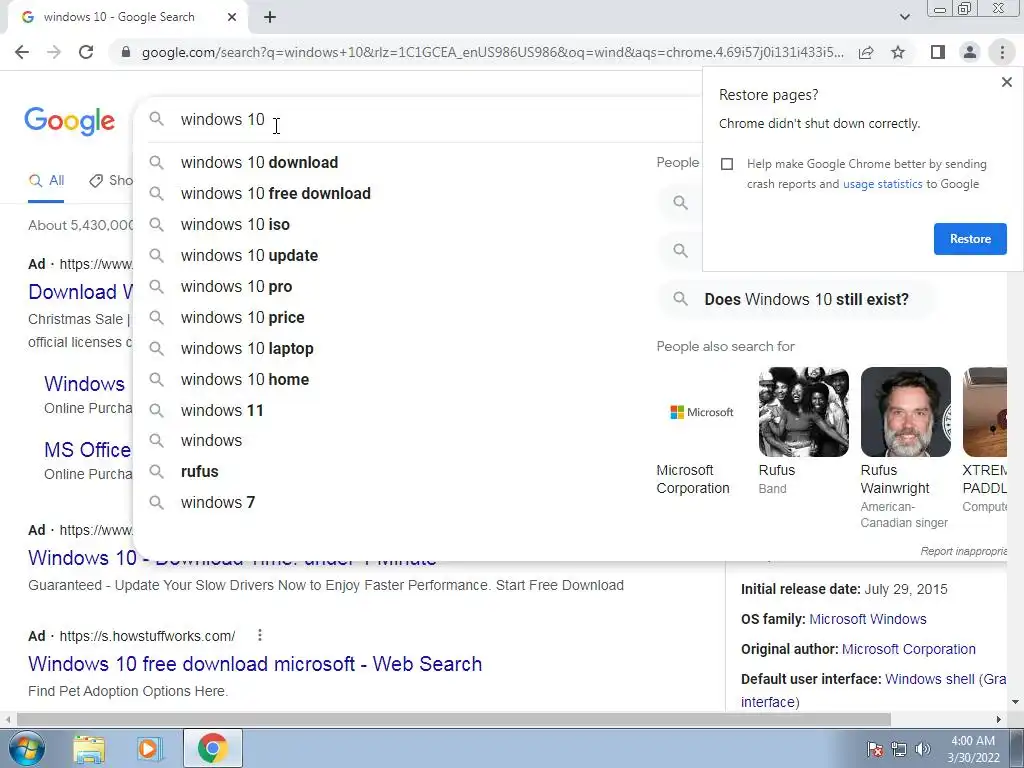Click in the windows 10 search box
1024x768 pixels.
point(418,120)
